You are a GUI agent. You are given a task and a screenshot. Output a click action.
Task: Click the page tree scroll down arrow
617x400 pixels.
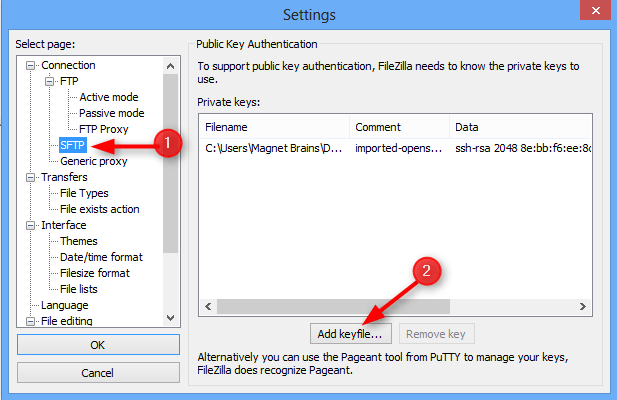pyautogui.click(x=170, y=317)
